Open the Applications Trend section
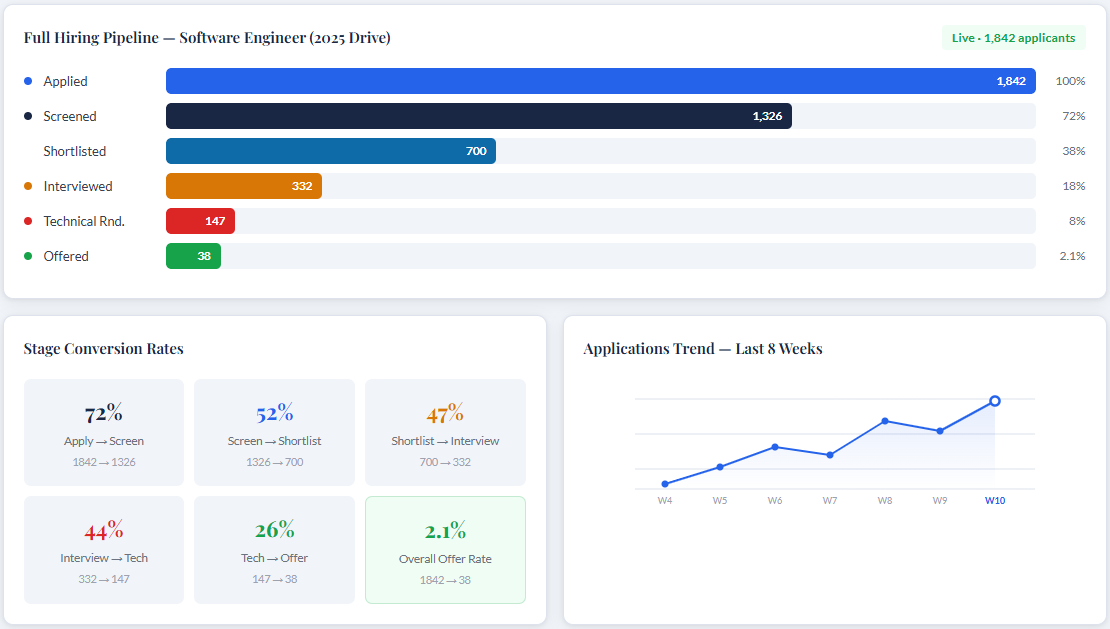Viewport: 1110px width, 629px height. [x=702, y=349]
